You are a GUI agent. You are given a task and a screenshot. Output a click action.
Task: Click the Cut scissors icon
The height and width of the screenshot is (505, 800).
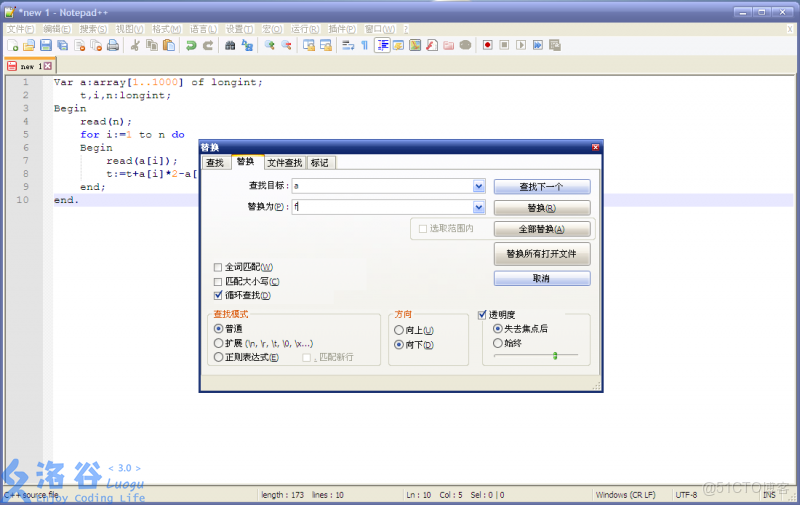coord(135,45)
